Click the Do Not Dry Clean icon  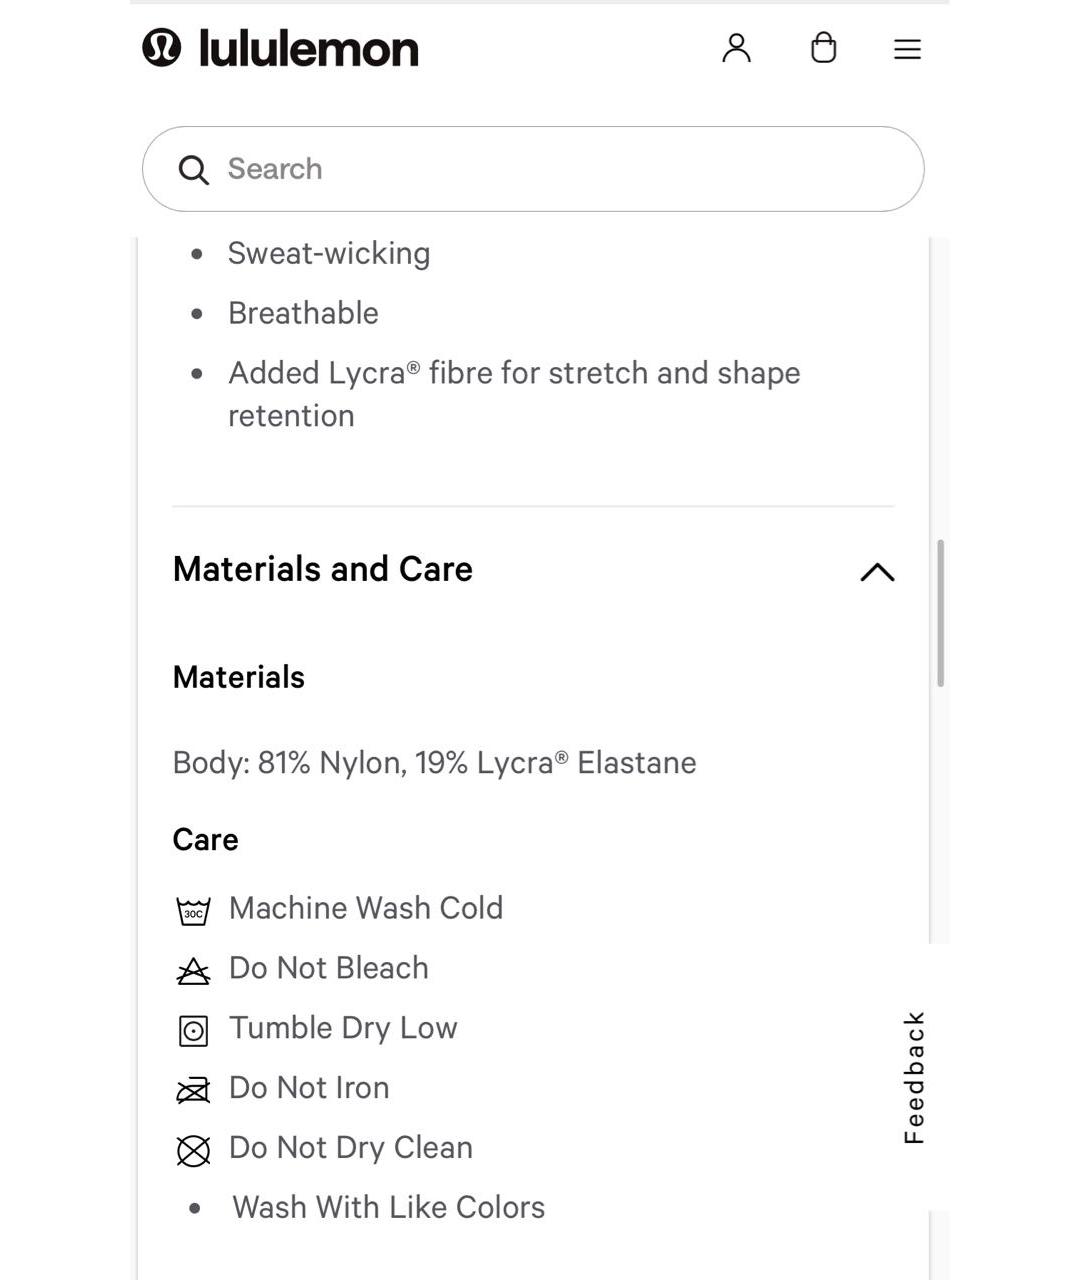click(x=193, y=1151)
